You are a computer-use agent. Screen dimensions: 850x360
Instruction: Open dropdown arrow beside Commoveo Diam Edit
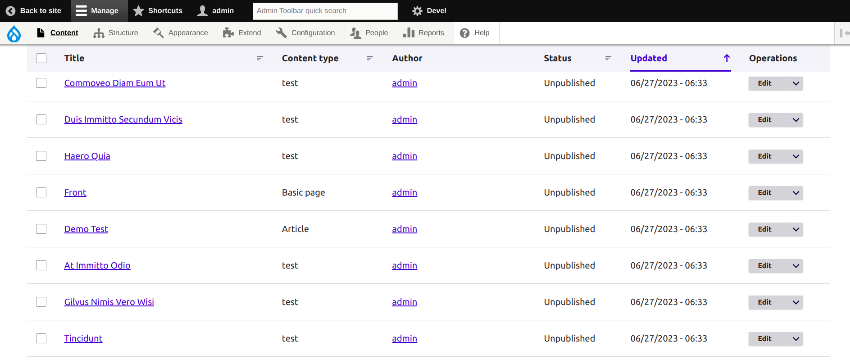[796, 83]
